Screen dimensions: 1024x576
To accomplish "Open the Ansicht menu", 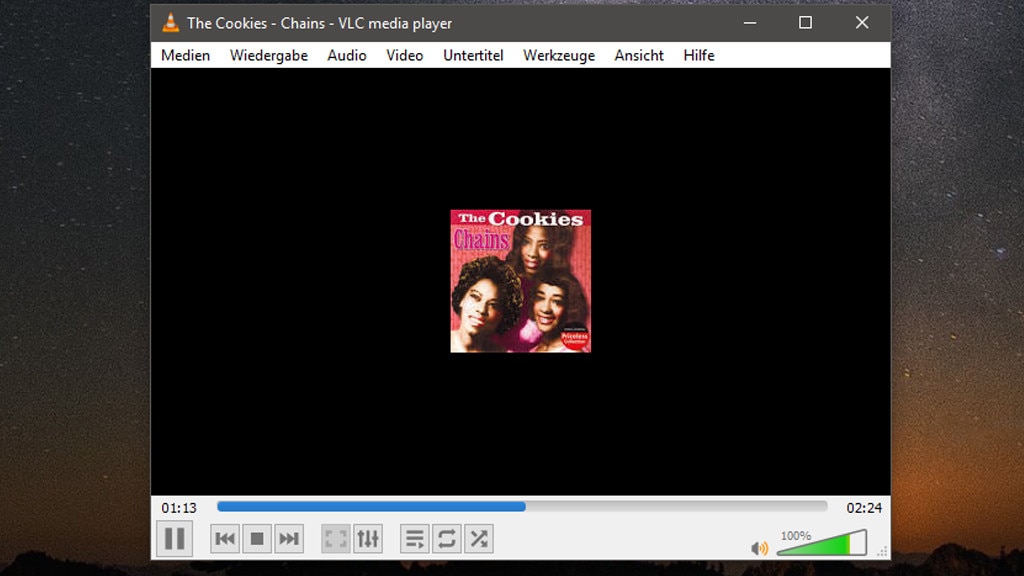I will pos(638,55).
